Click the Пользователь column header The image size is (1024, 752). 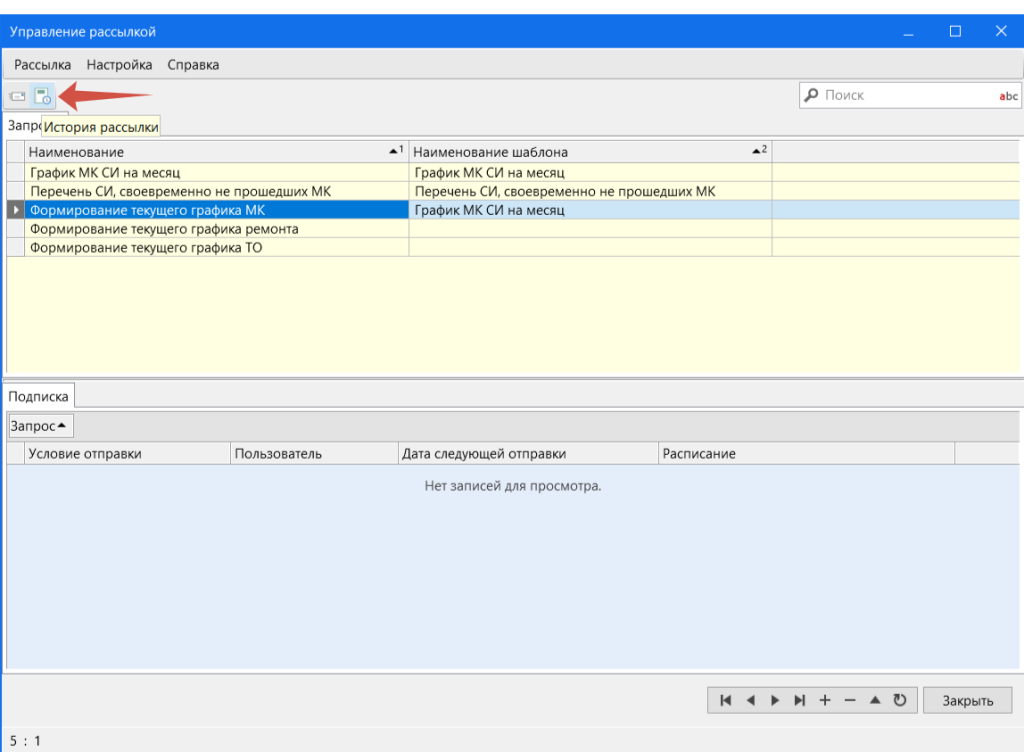pos(314,454)
